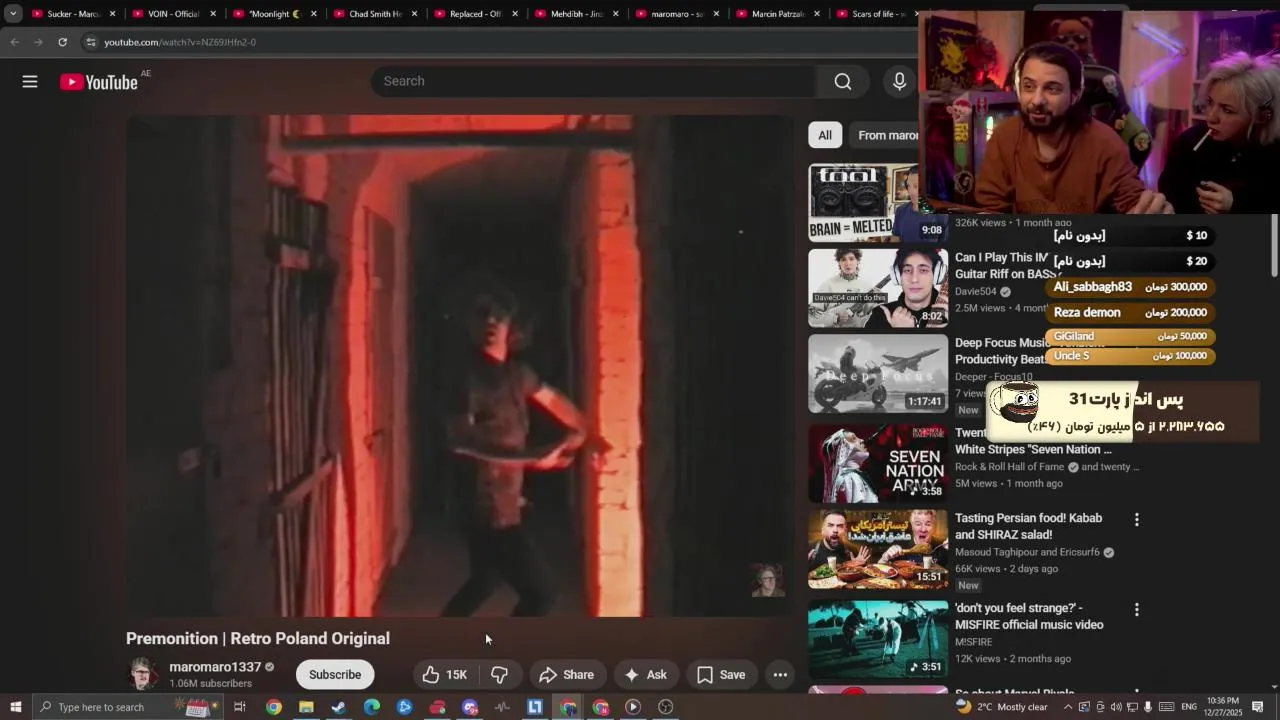1280x720 pixels.
Task: Close the Sucker - Marcus tab
Action: (x=112, y=14)
